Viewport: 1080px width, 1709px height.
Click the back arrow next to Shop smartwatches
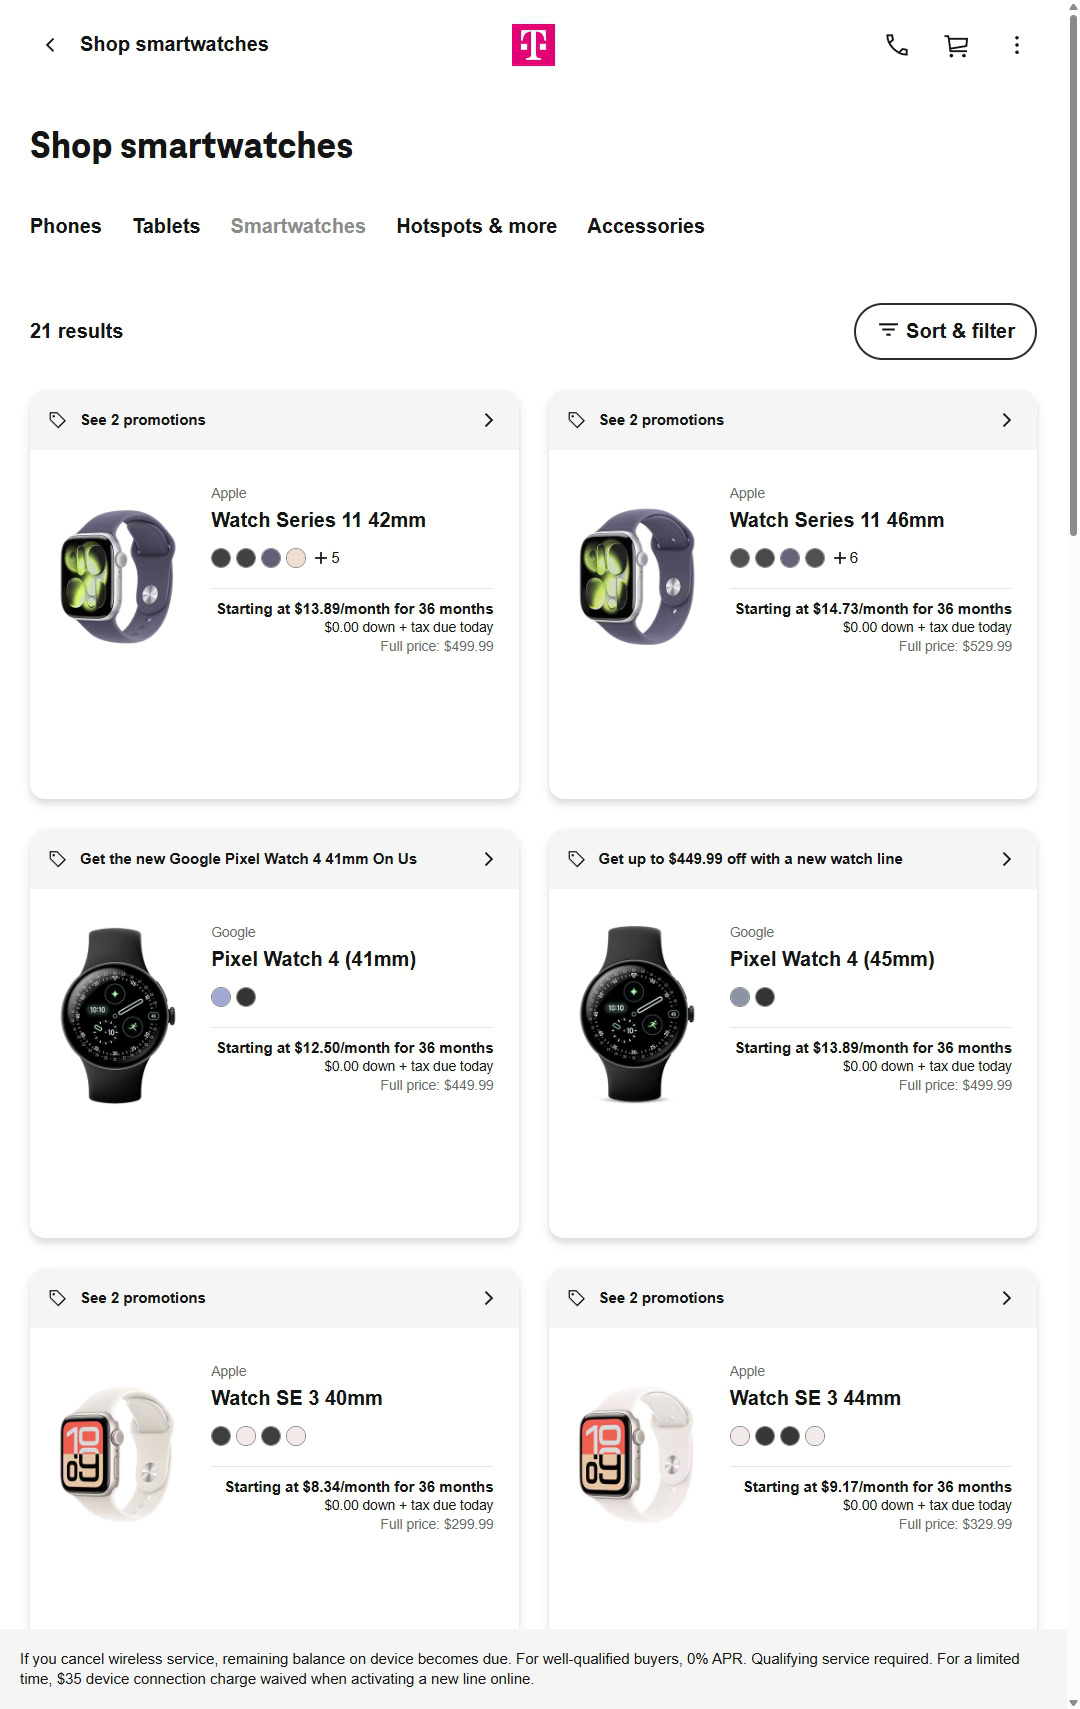pos(49,45)
